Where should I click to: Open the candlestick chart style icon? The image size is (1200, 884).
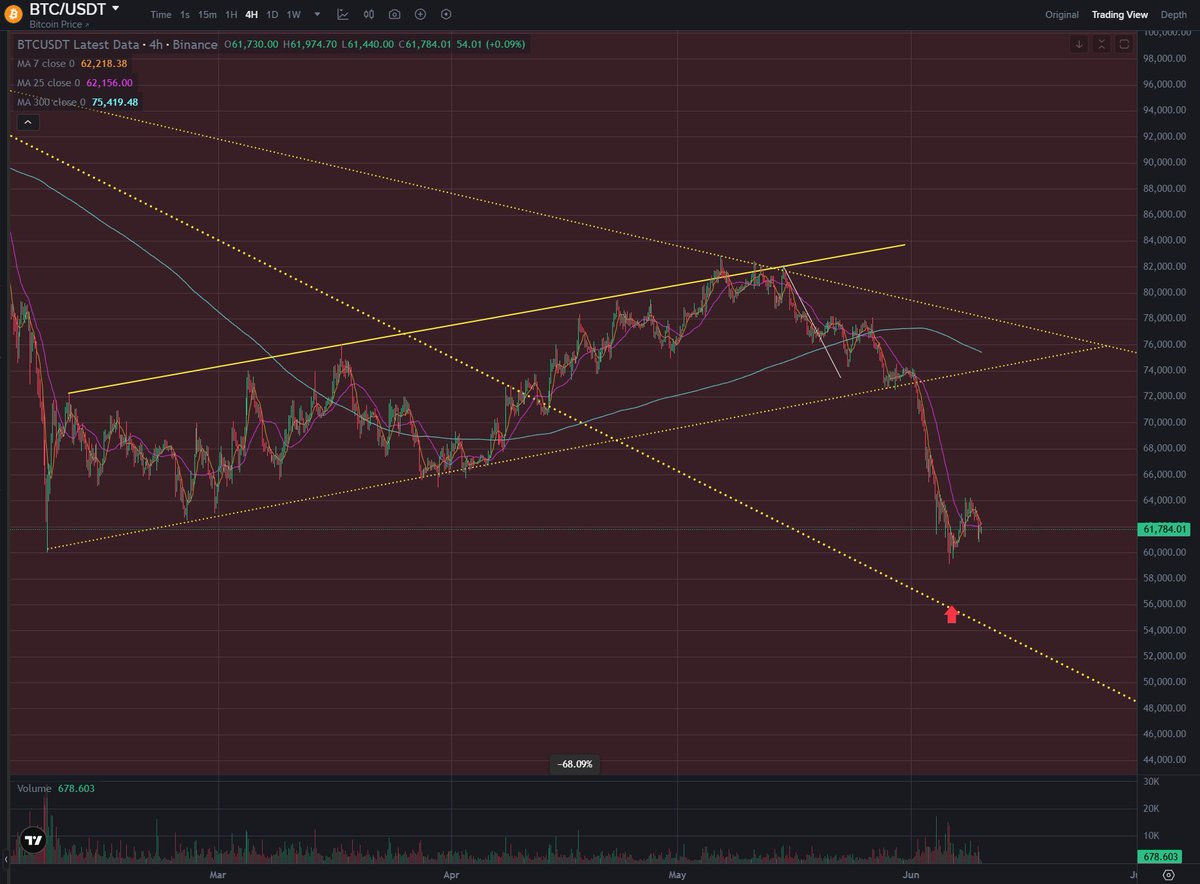tap(369, 15)
